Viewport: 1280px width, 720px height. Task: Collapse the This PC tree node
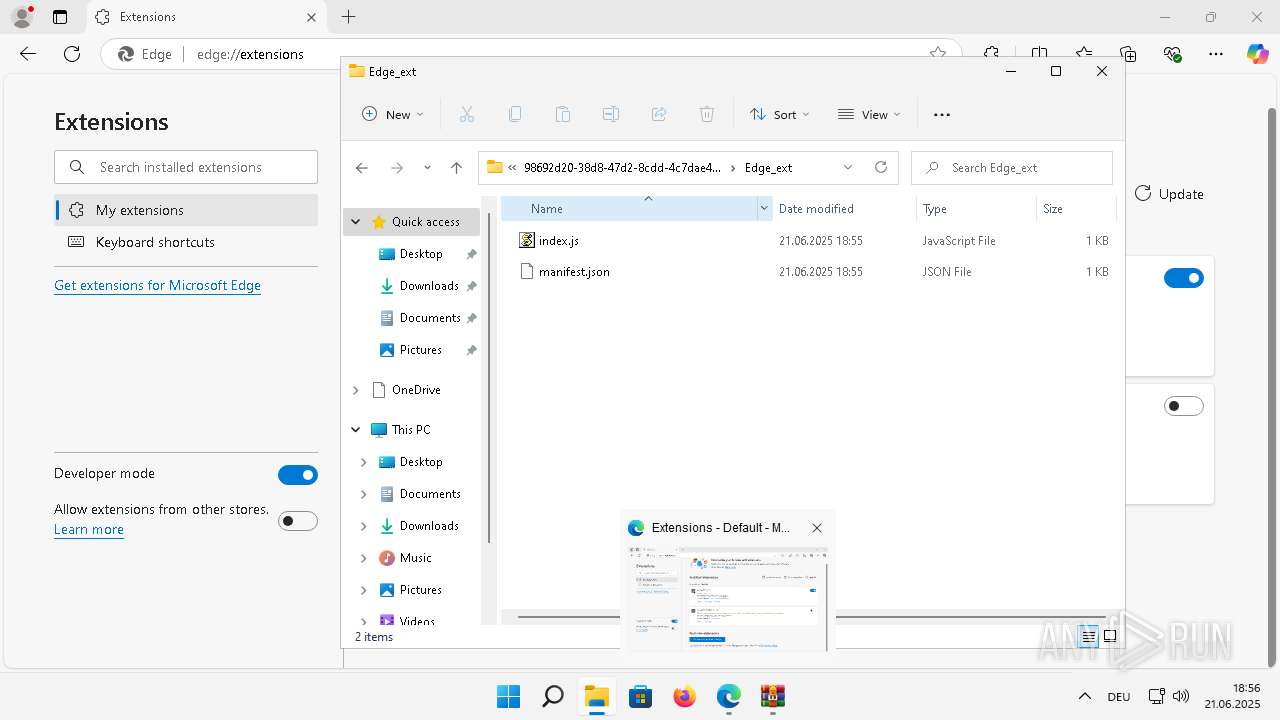[x=356, y=430]
